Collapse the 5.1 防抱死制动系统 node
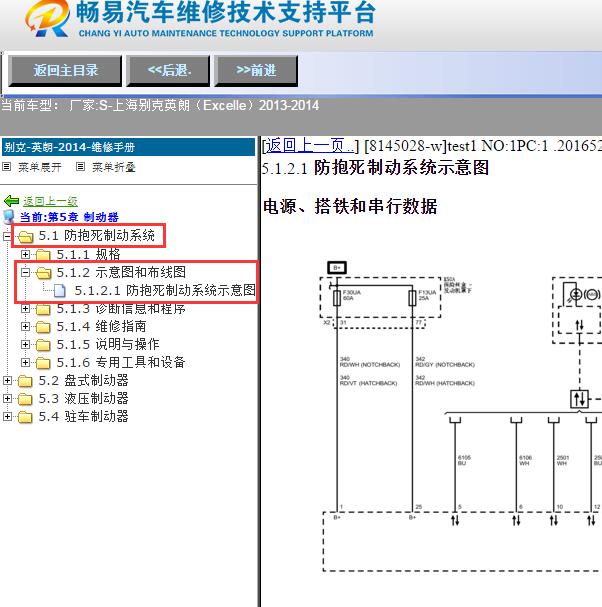Viewport: 602px width, 607px height. [7, 236]
